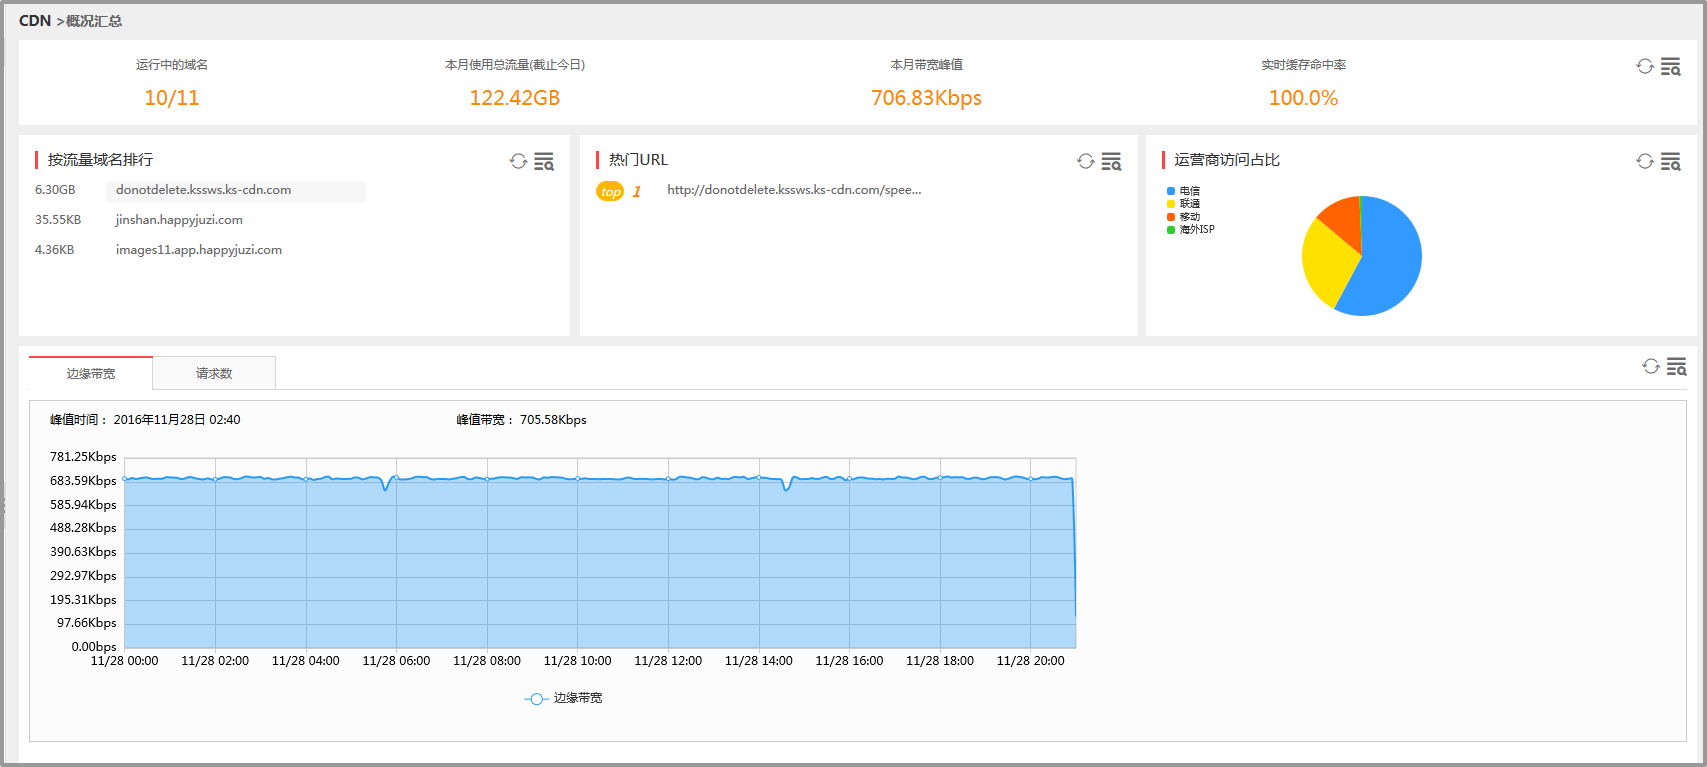This screenshot has height=767, width=1707.
Task: Click CDN in the breadcrumb
Action: tap(35, 21)
